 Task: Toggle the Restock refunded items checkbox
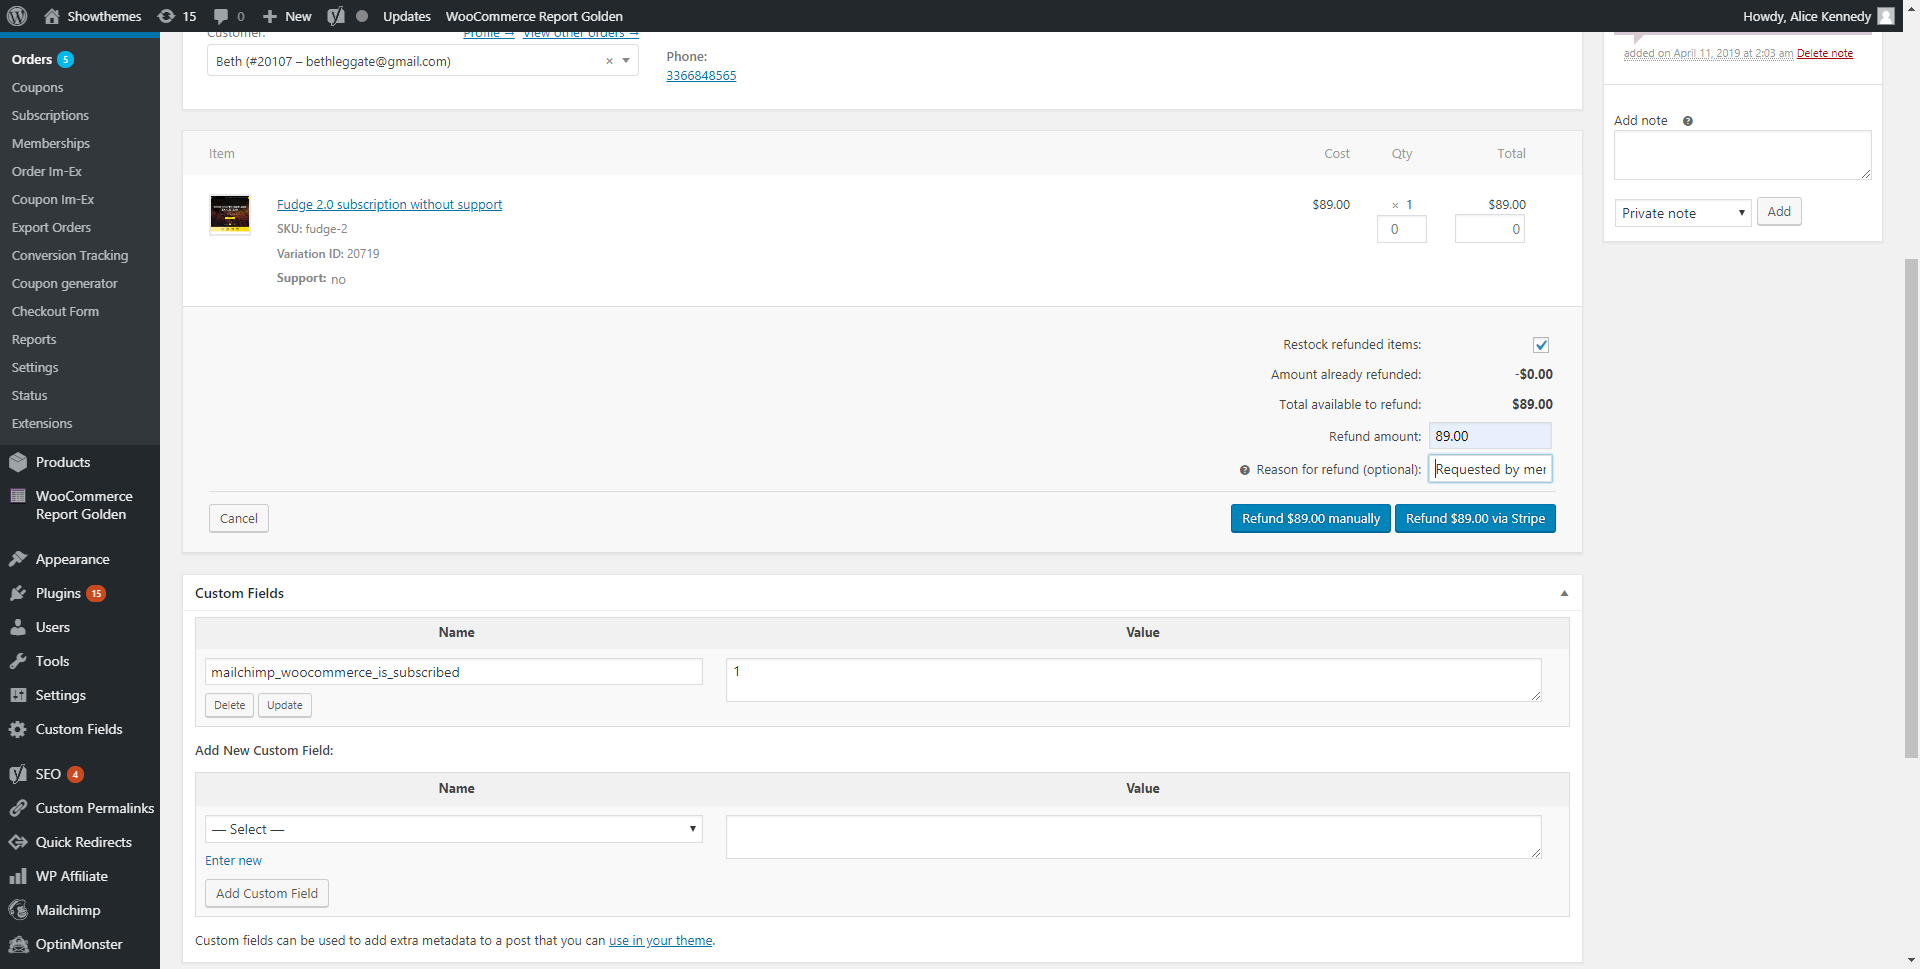coord(1541,345)
